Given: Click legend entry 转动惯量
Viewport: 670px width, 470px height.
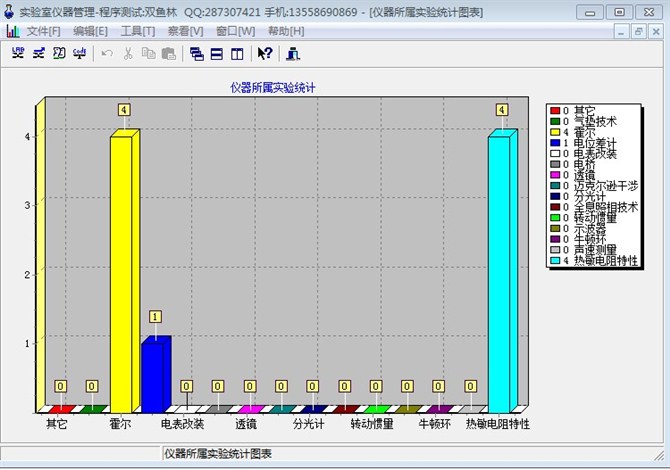Looking at the screenshot, I should coord(595,217).
